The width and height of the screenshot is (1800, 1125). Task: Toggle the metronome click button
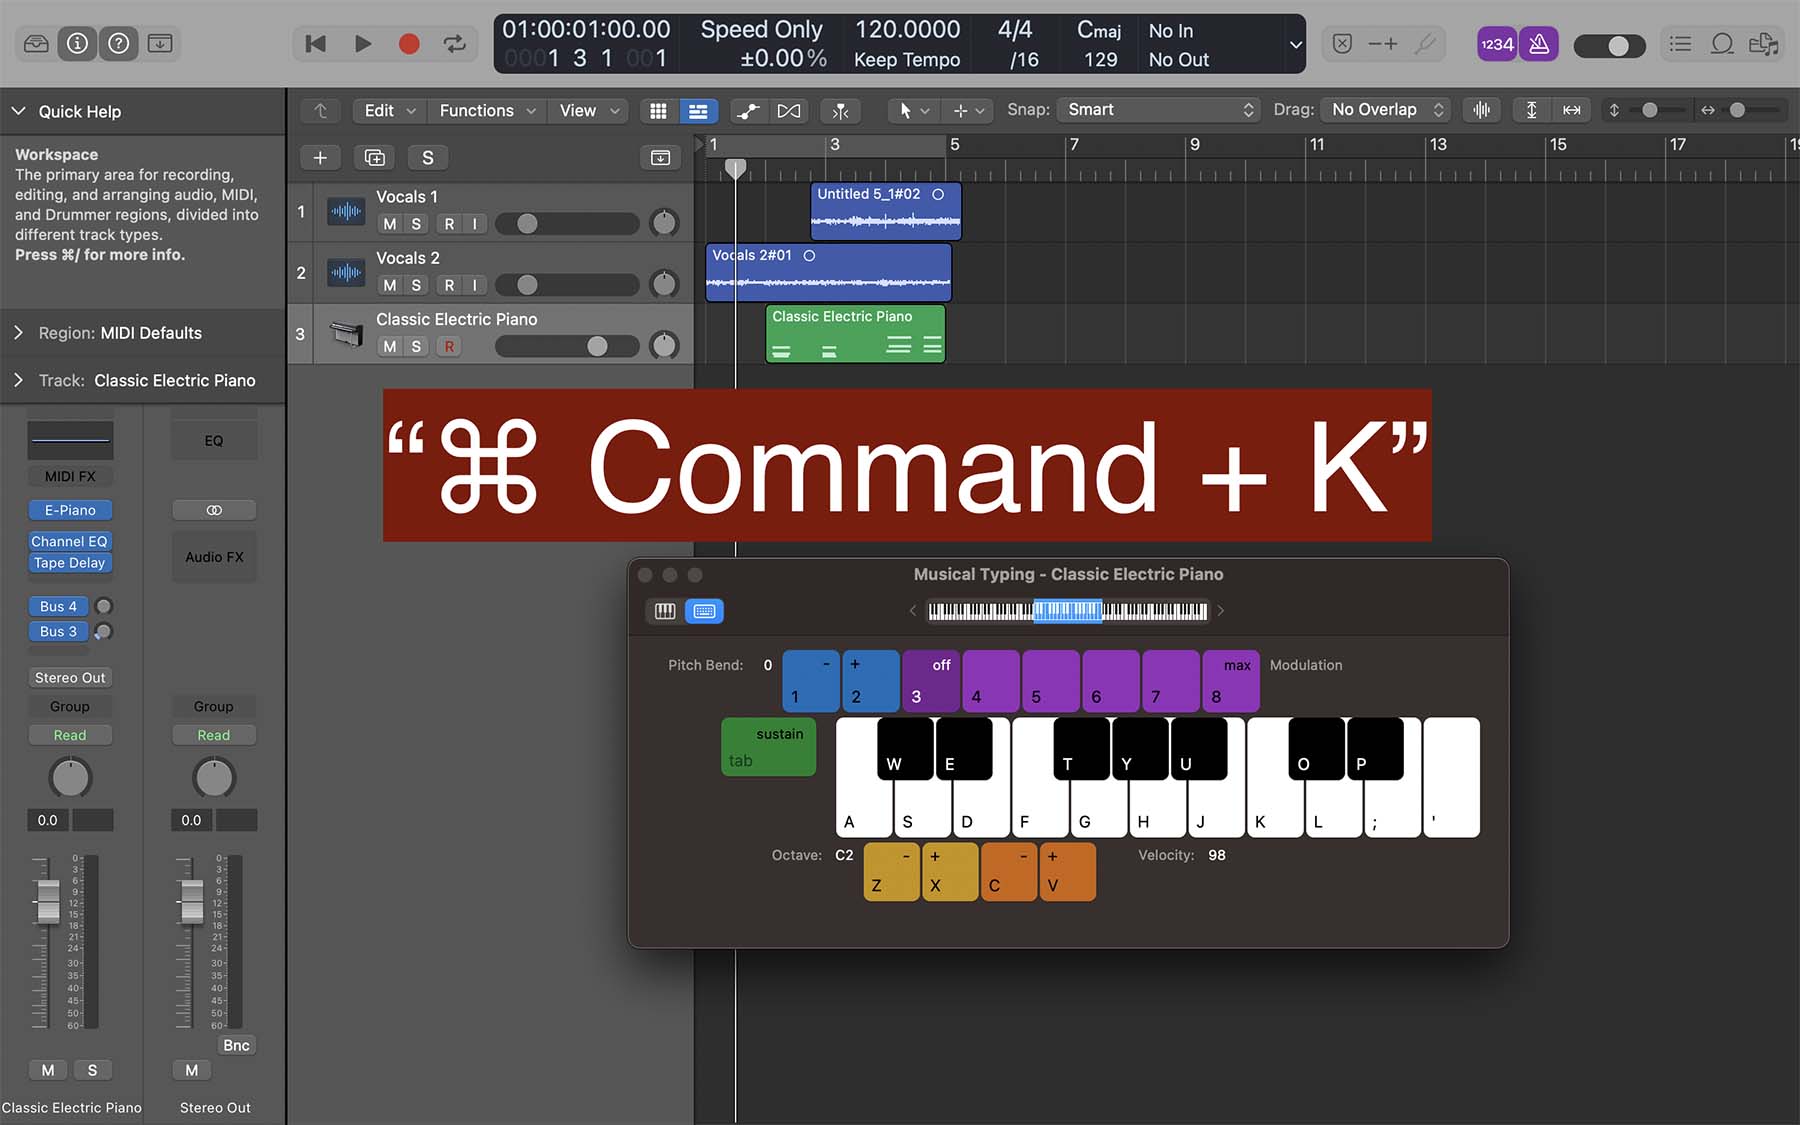[x=1539, y=44]
